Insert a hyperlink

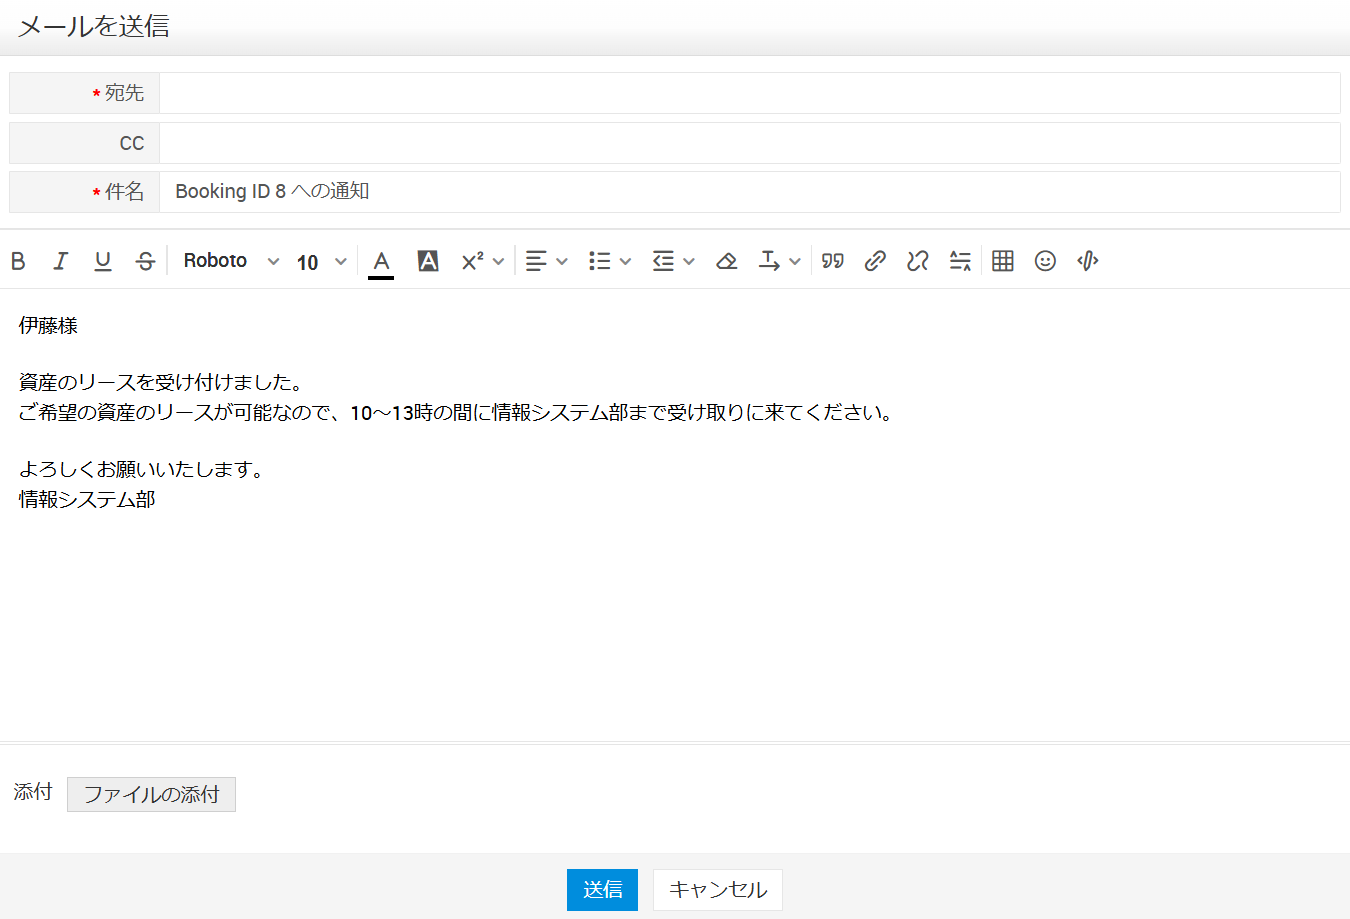click(875, 261)
